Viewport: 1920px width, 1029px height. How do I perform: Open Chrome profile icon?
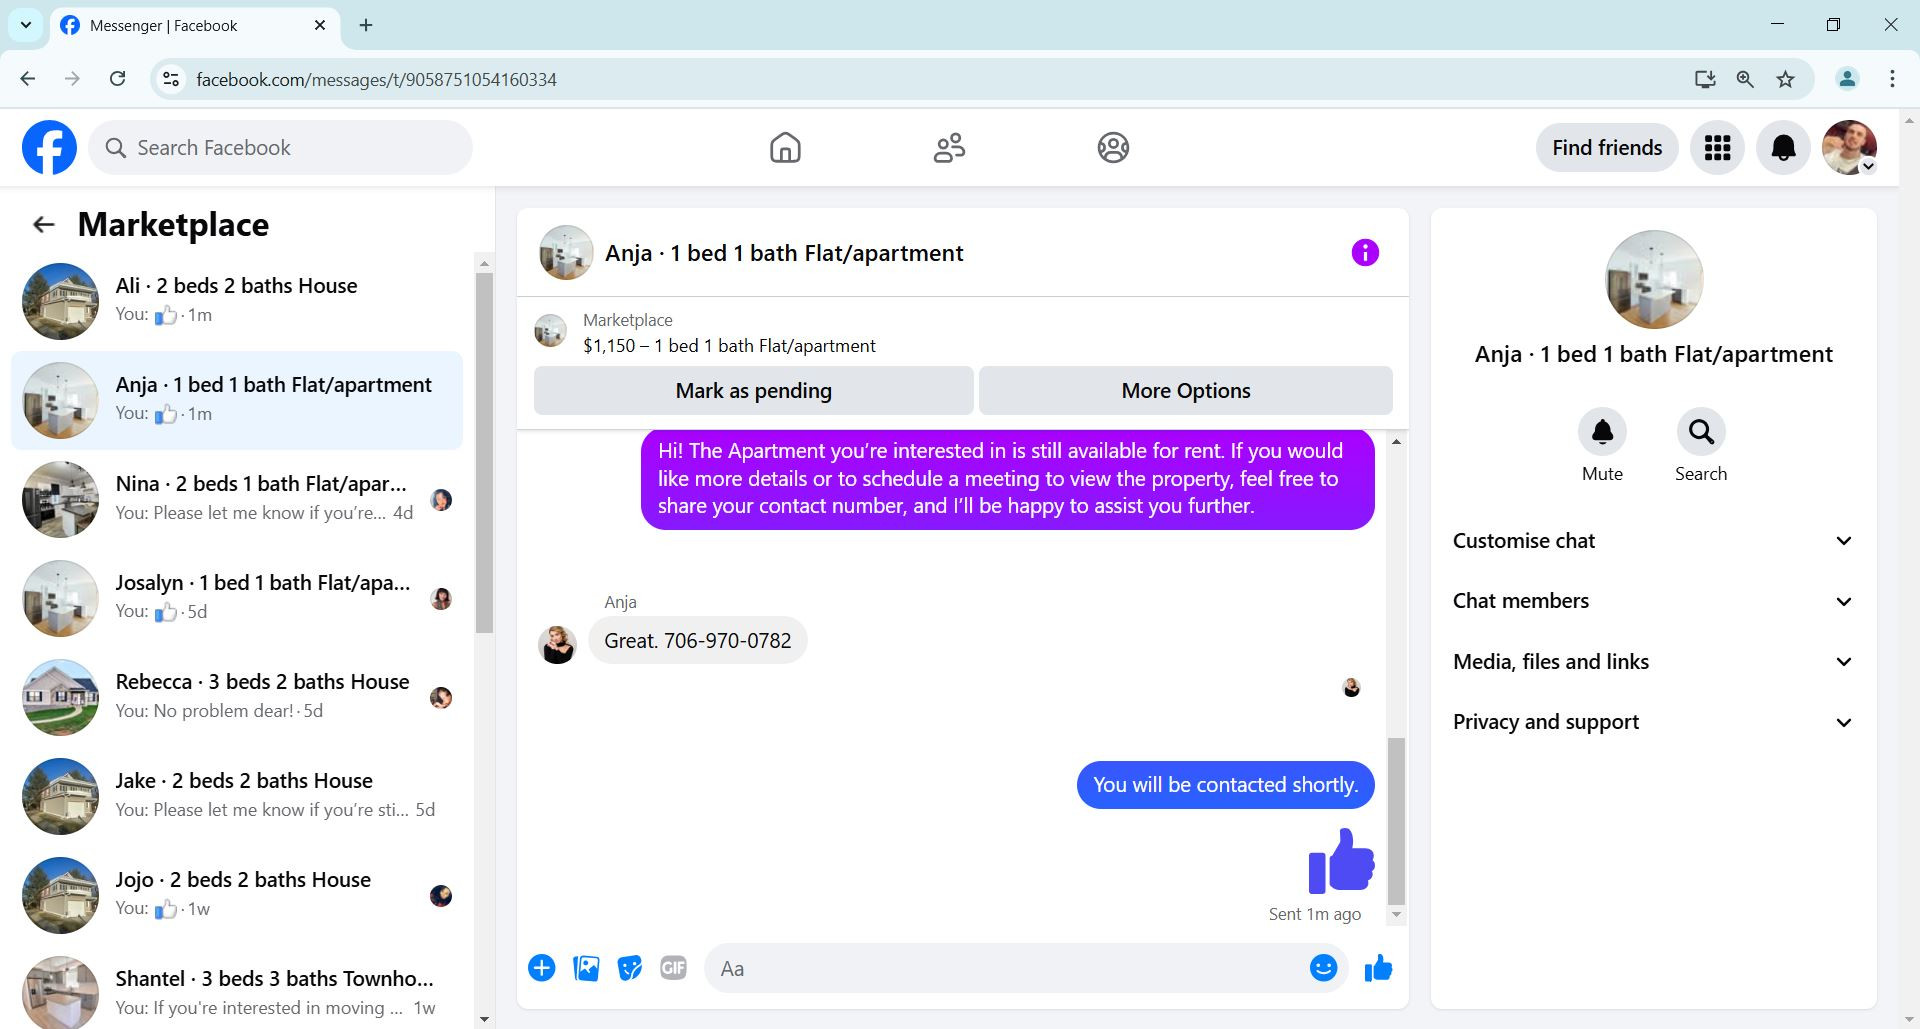click(x=1847, y=79)
